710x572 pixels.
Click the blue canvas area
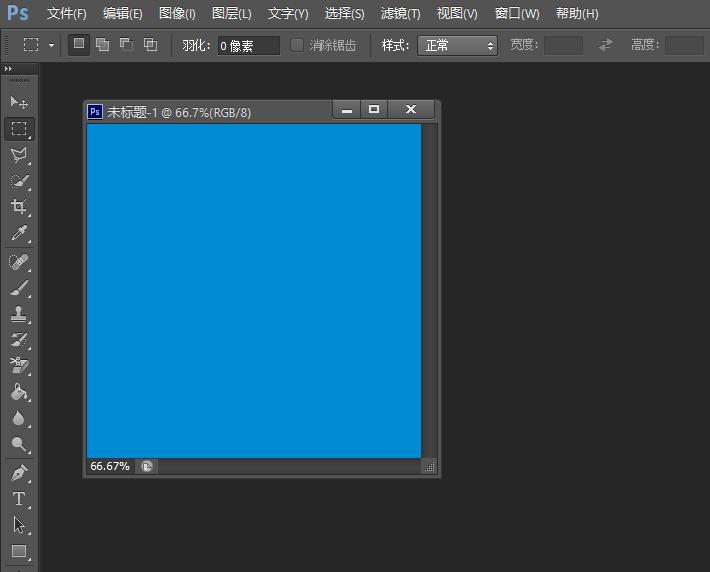click(254, 291)
